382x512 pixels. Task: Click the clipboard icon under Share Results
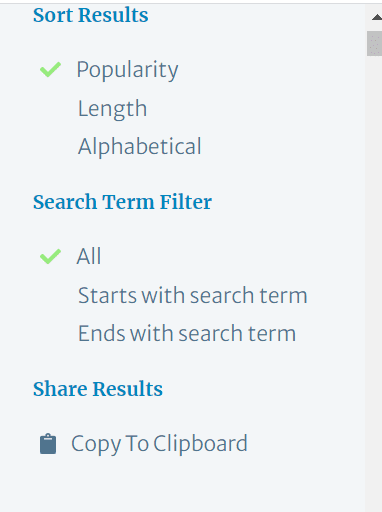coord(48,444)
